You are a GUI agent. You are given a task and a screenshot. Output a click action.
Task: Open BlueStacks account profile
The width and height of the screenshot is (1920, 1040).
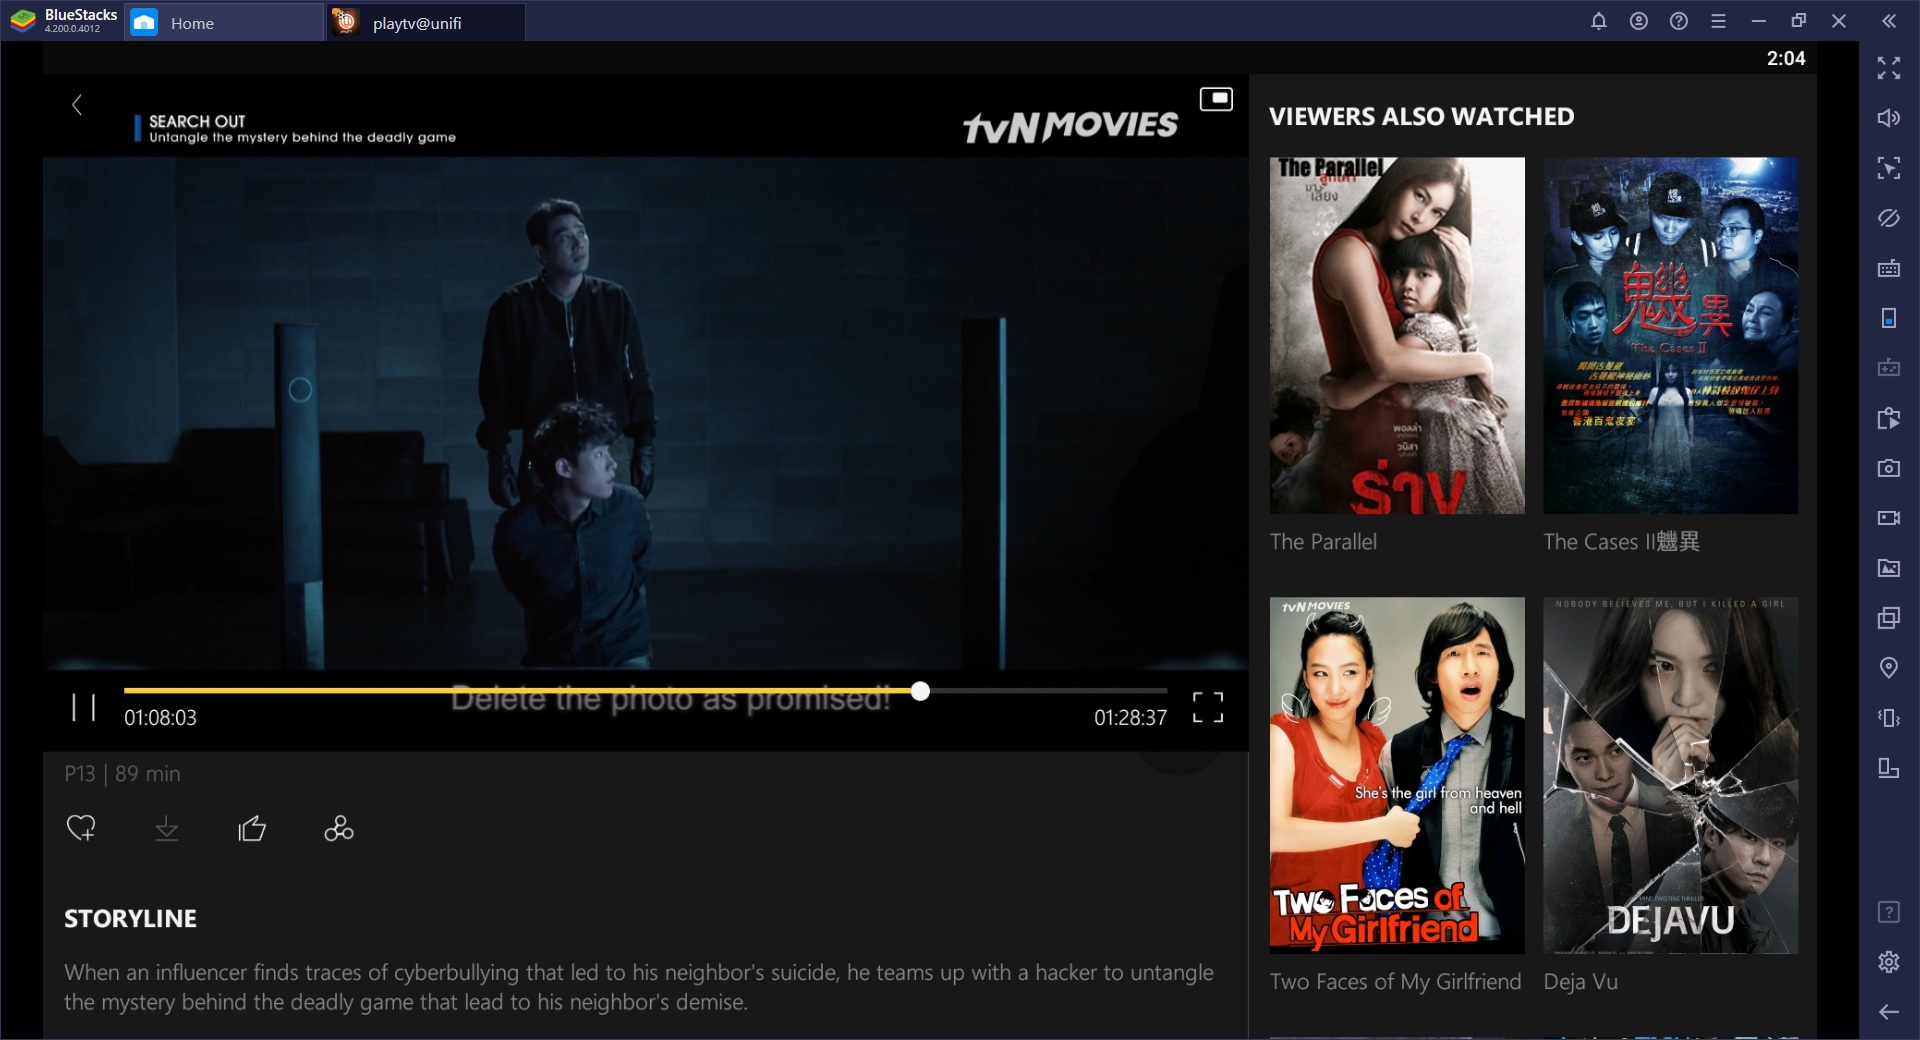(1639, 21)
